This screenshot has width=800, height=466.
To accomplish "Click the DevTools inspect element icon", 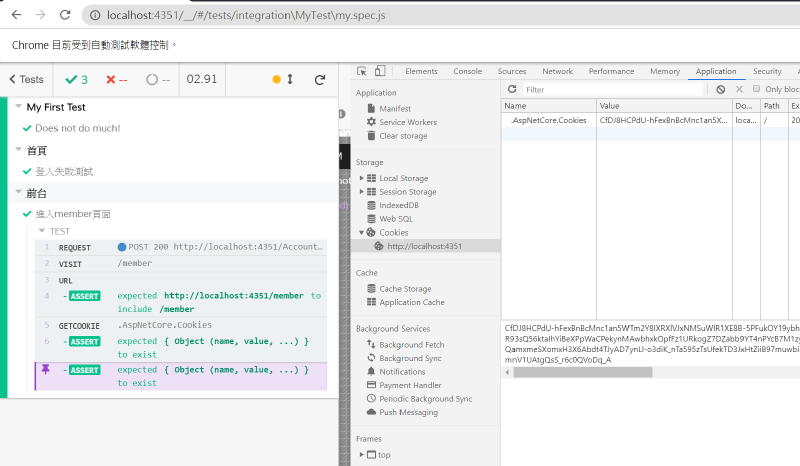I will pos(361,71).
